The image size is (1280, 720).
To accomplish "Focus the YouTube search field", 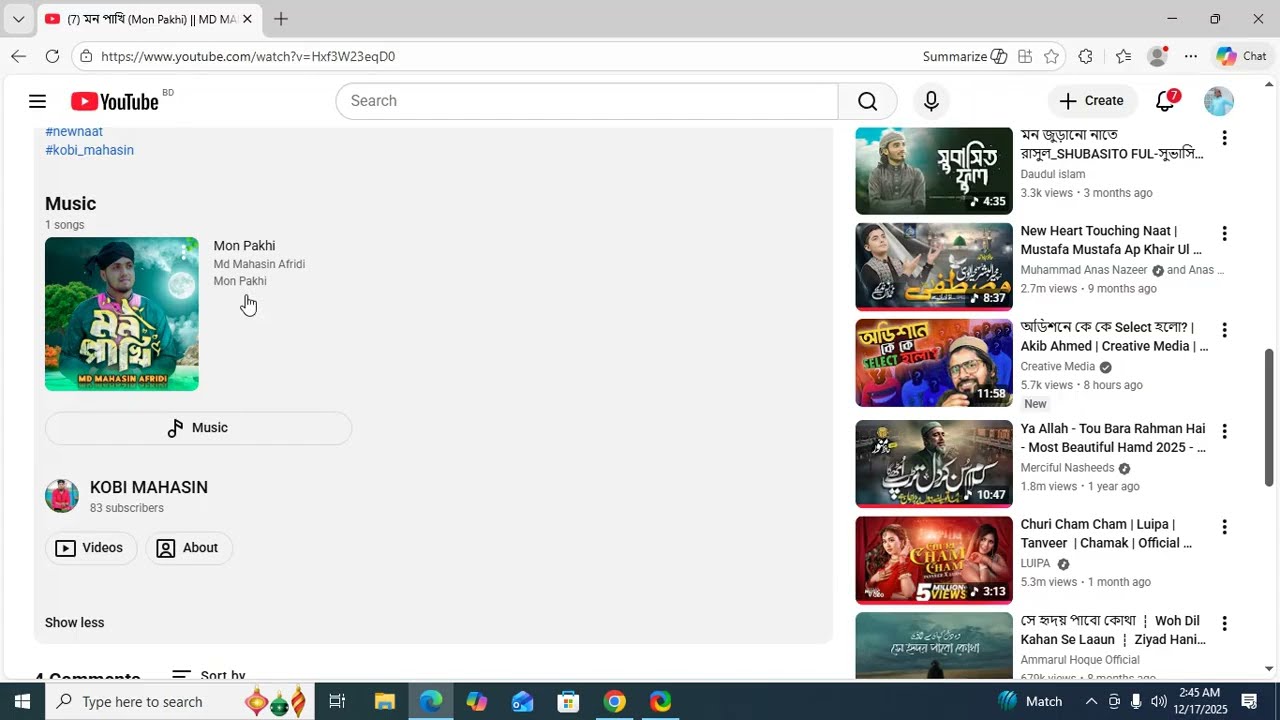I will coord(587,101).
